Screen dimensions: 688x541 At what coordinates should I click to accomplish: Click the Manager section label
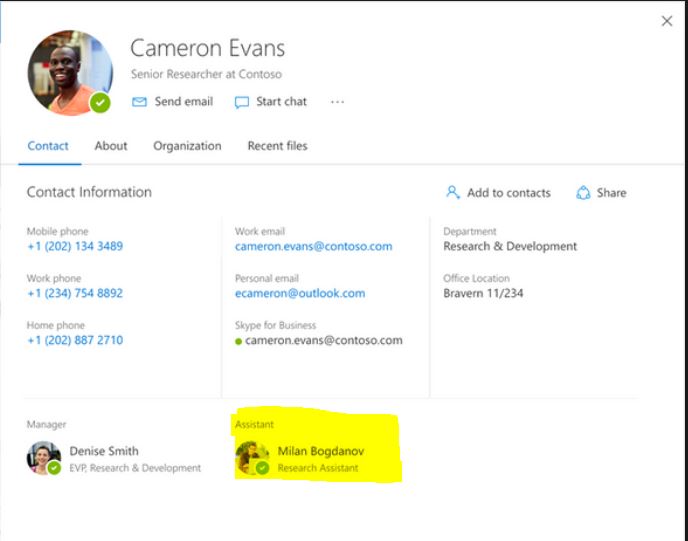pyautogui.click(x=47, y=424)
